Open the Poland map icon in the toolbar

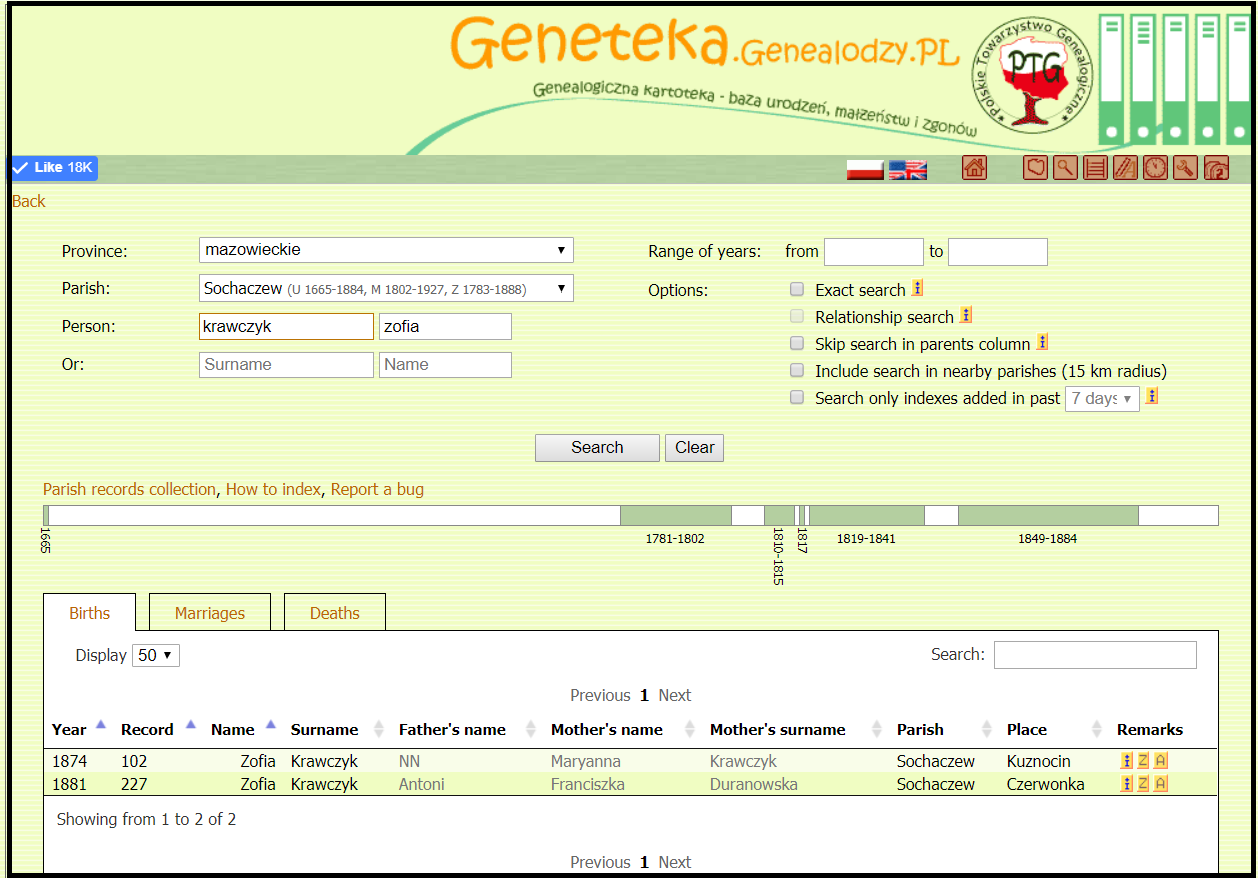(1035, 168)
